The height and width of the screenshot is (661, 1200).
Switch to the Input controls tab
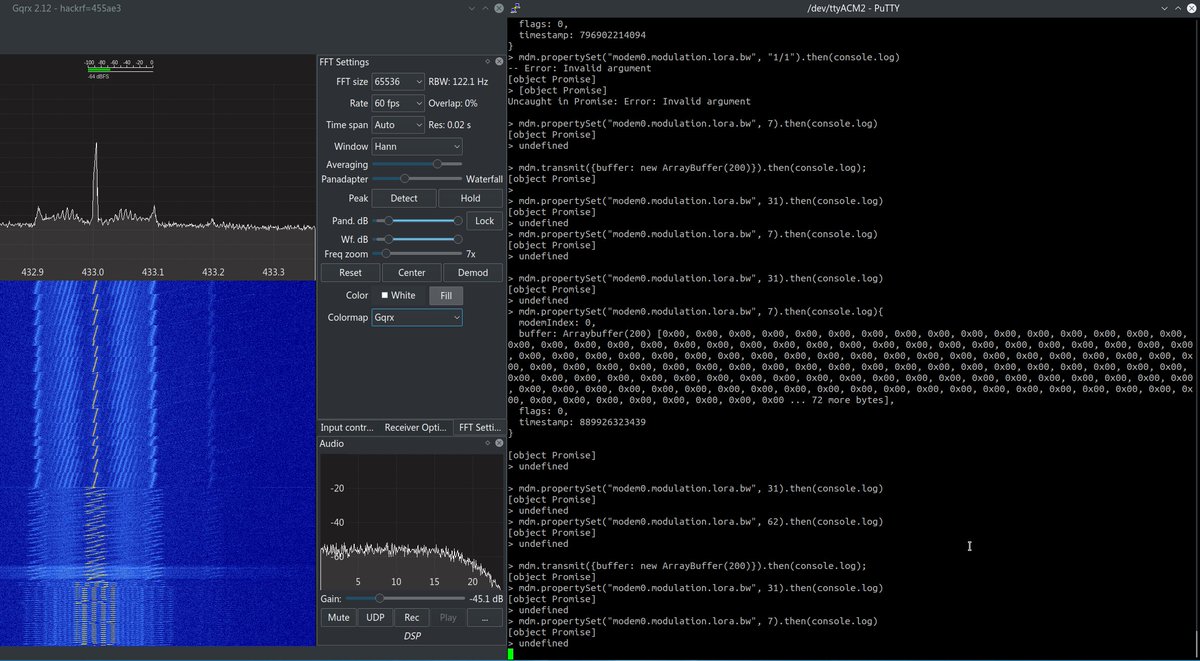(x=347, y=427)
